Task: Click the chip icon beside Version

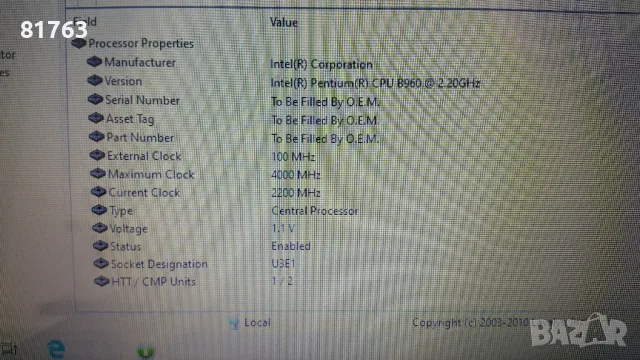Action: point(95,80)
